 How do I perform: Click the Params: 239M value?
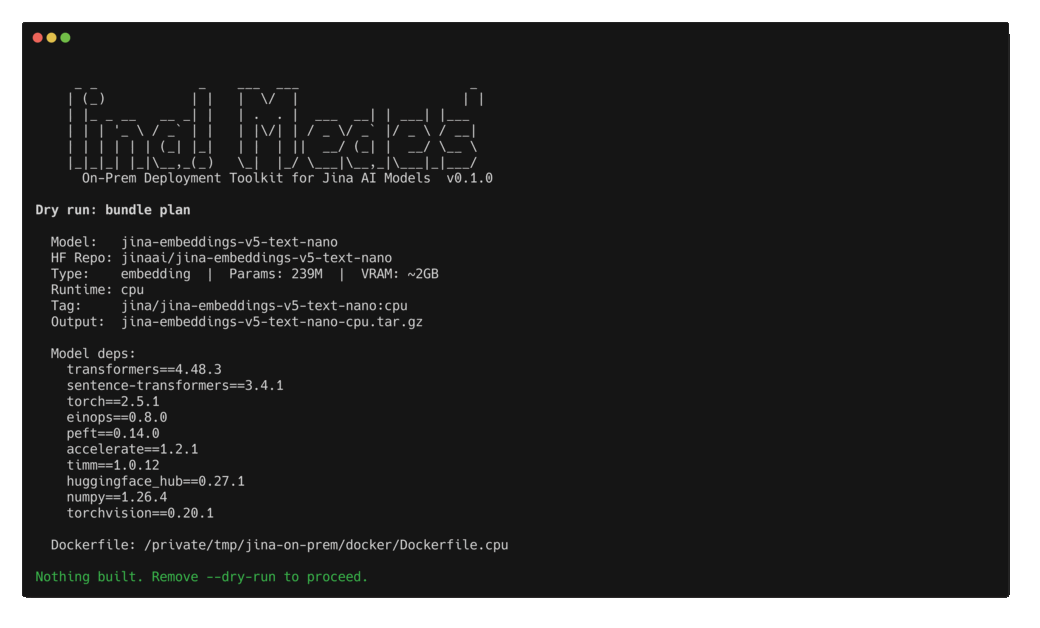(276, 274)
